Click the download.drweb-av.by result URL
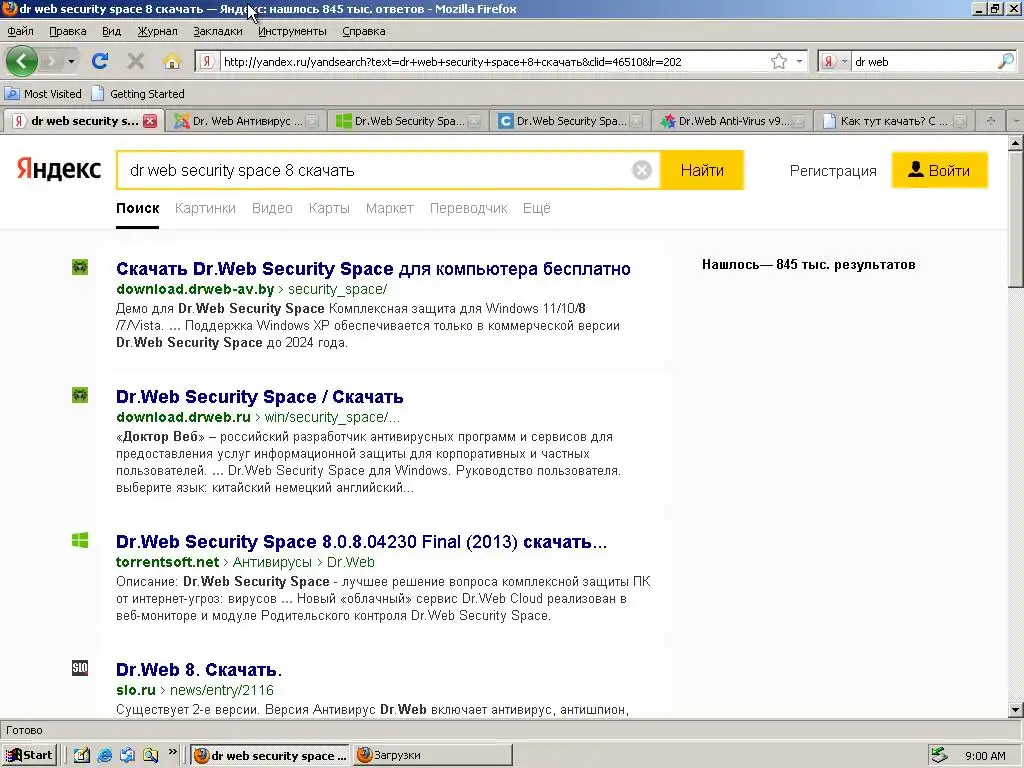This screenshot has height=768, width=1024. pyautogui.click(x=251, y=289)
